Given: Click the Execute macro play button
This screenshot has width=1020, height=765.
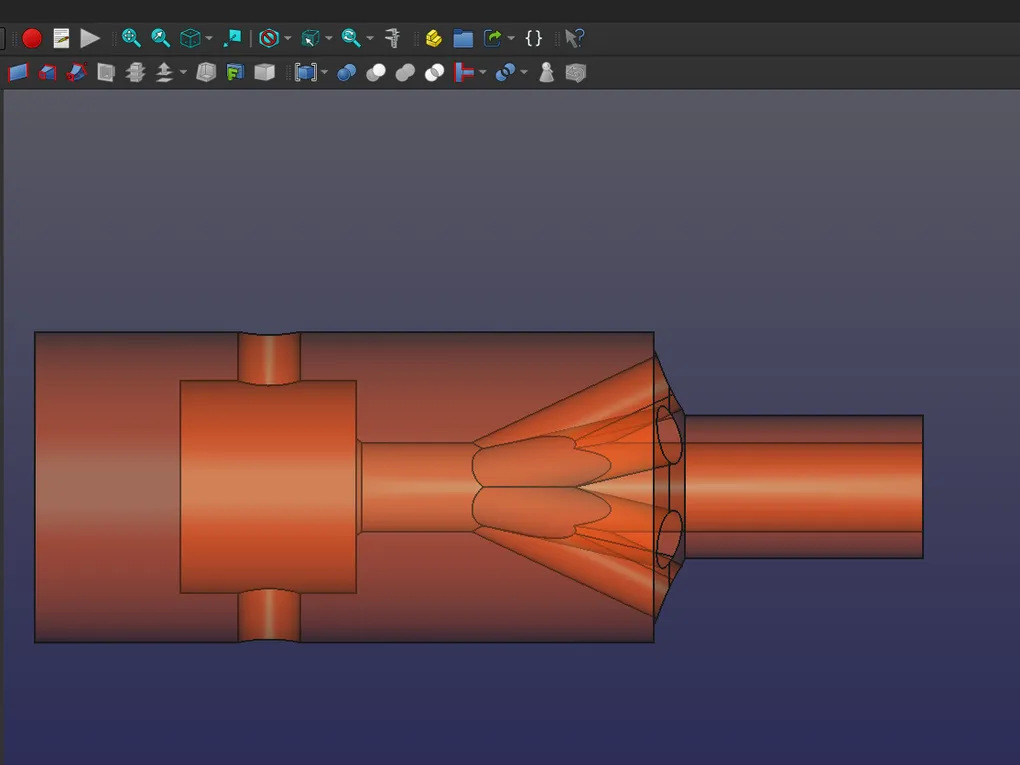Looking at the screenshot, I should pos(90,38).
